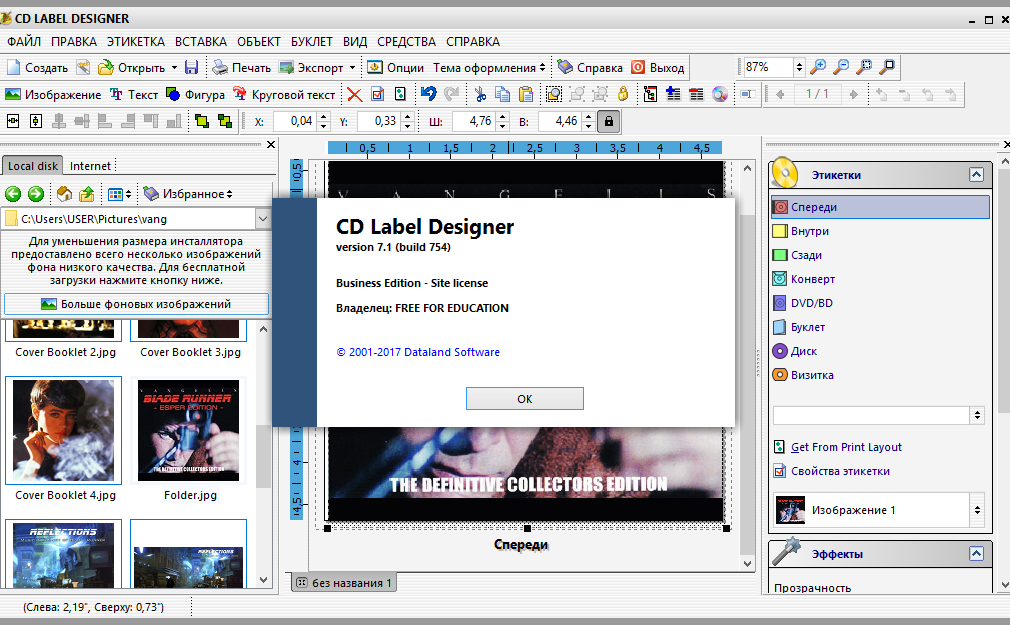Open the ФАЙЛ menu
Screen dimensions: 1010x625
24,42
